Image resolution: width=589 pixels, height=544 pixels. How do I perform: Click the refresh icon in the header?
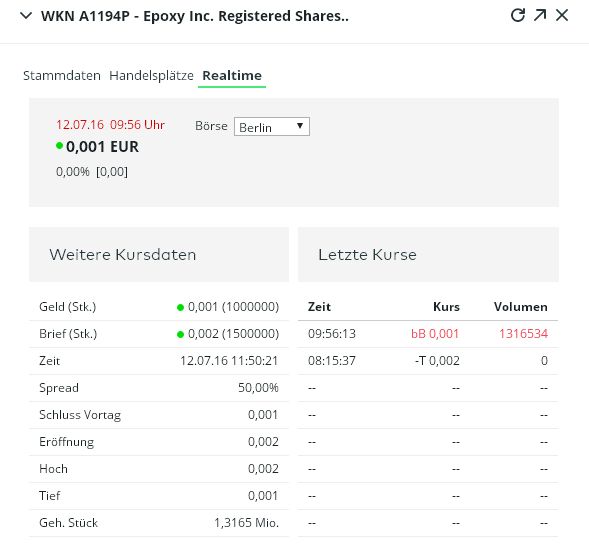[518, 15]
